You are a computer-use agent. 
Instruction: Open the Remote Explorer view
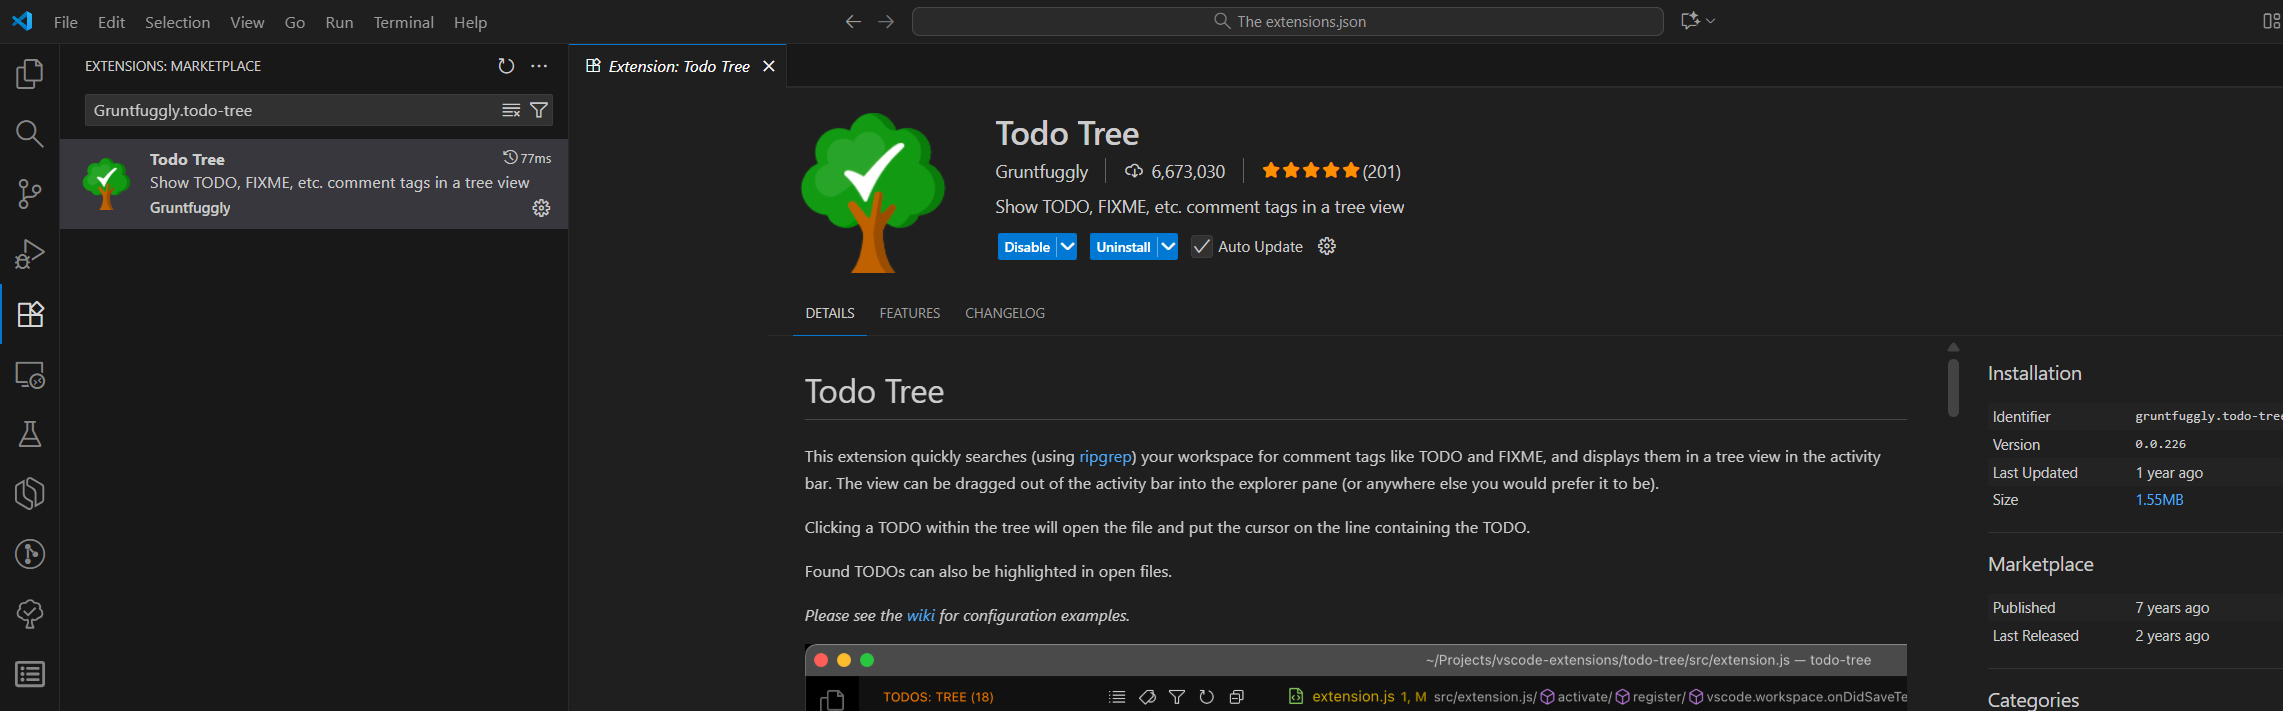click(30, 375)
